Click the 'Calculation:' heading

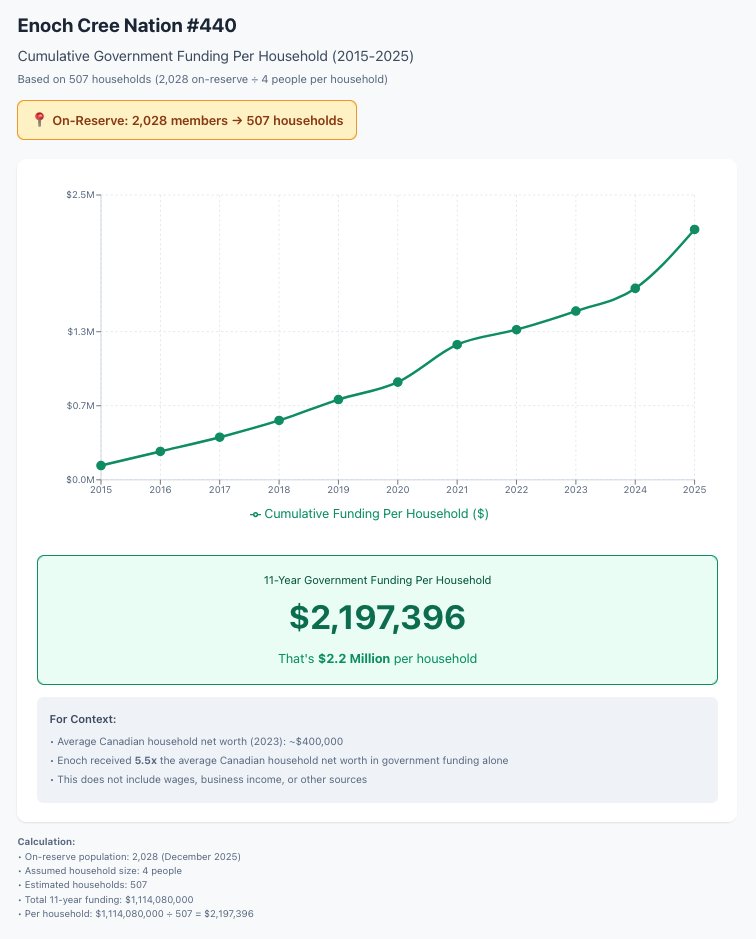click(46, 842)
